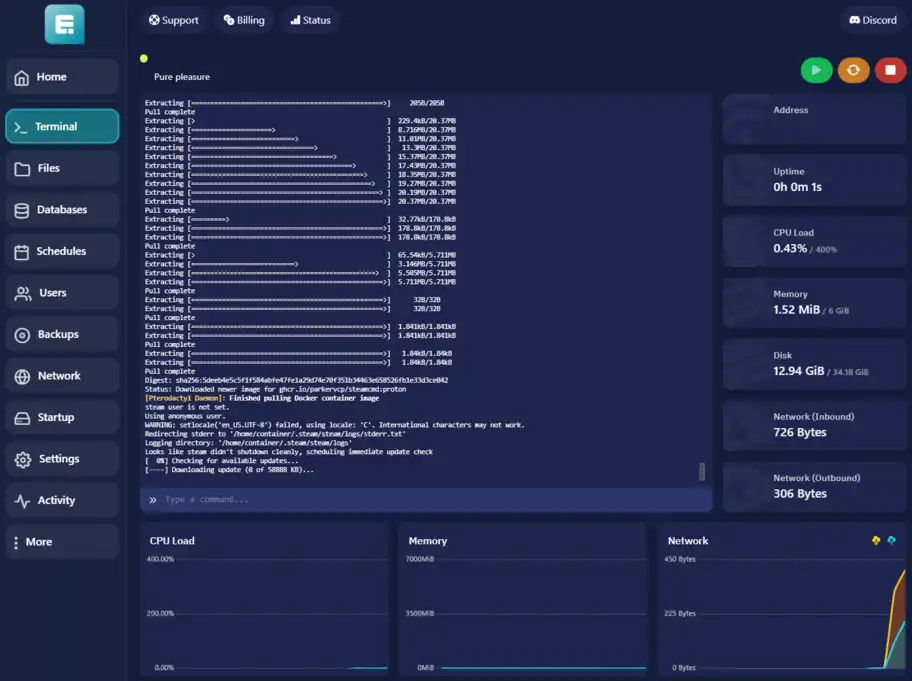This screenshot has height=681, width=912.
Task: Click the logo in the top-left corner
Action: tap(64, 24)
